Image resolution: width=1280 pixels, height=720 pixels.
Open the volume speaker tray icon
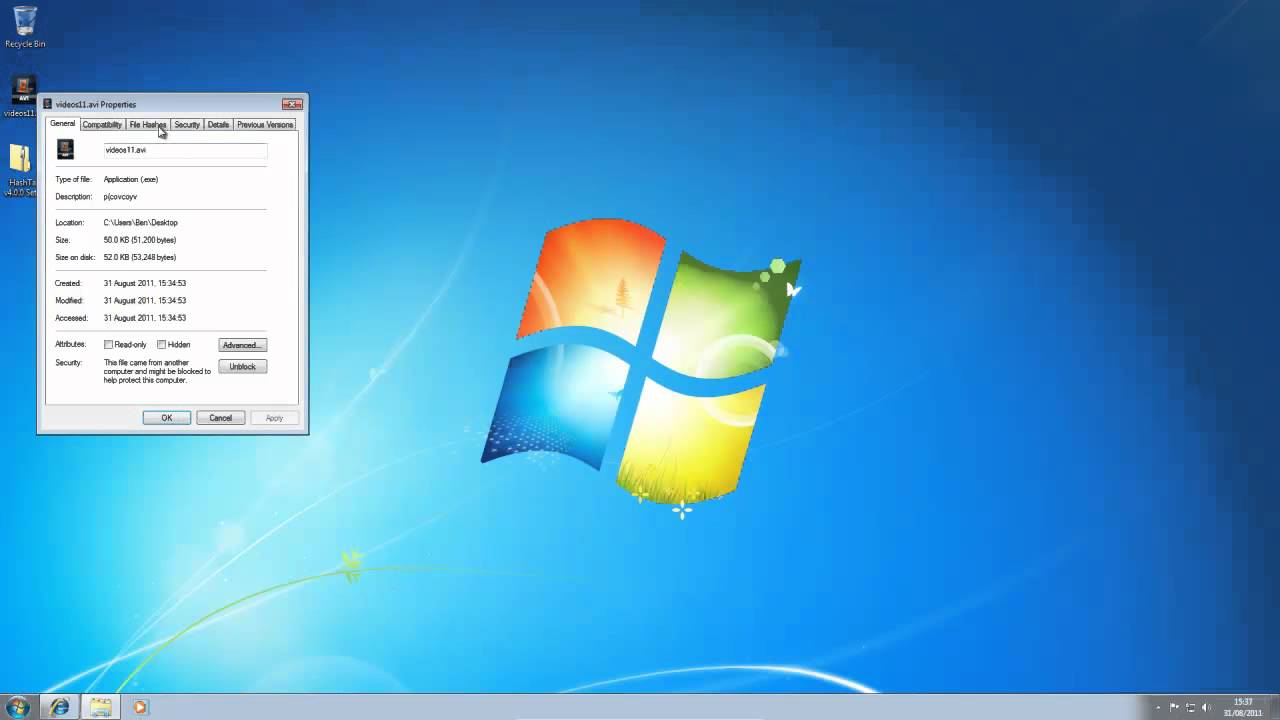point(1206,707)
